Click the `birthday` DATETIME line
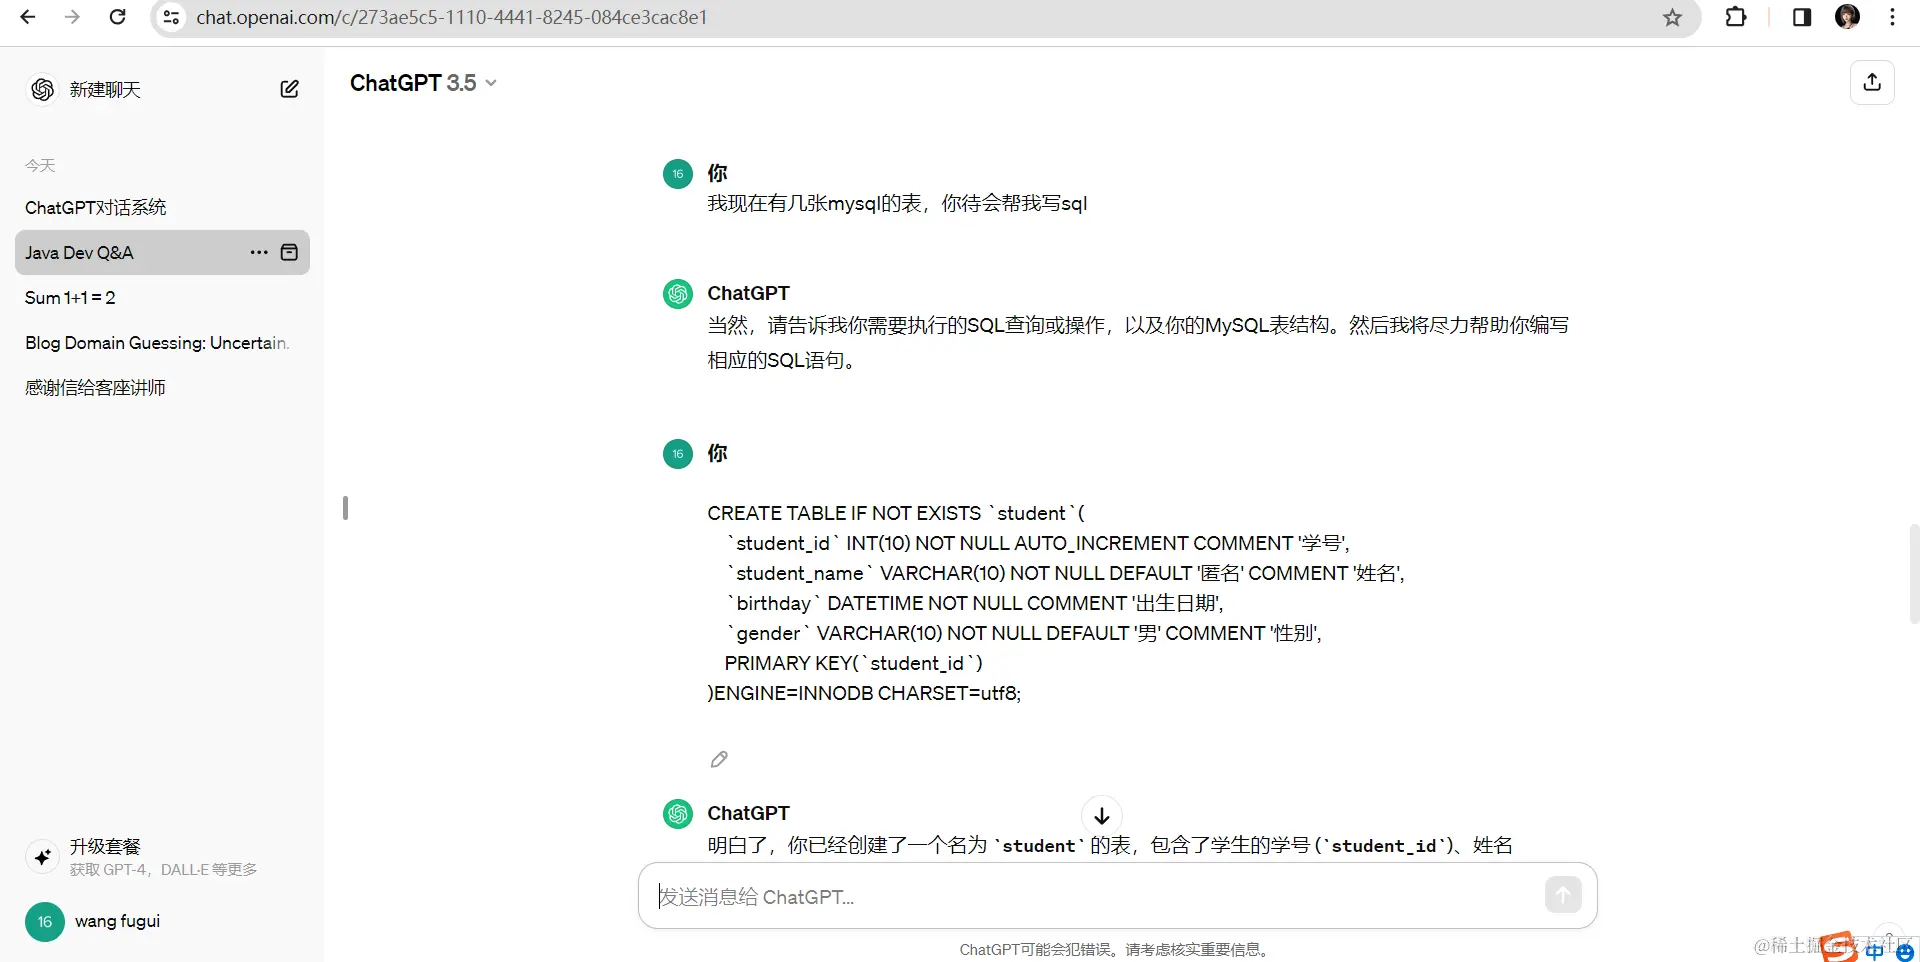This screenshot has width=1920, height=962. pos(975,603)
